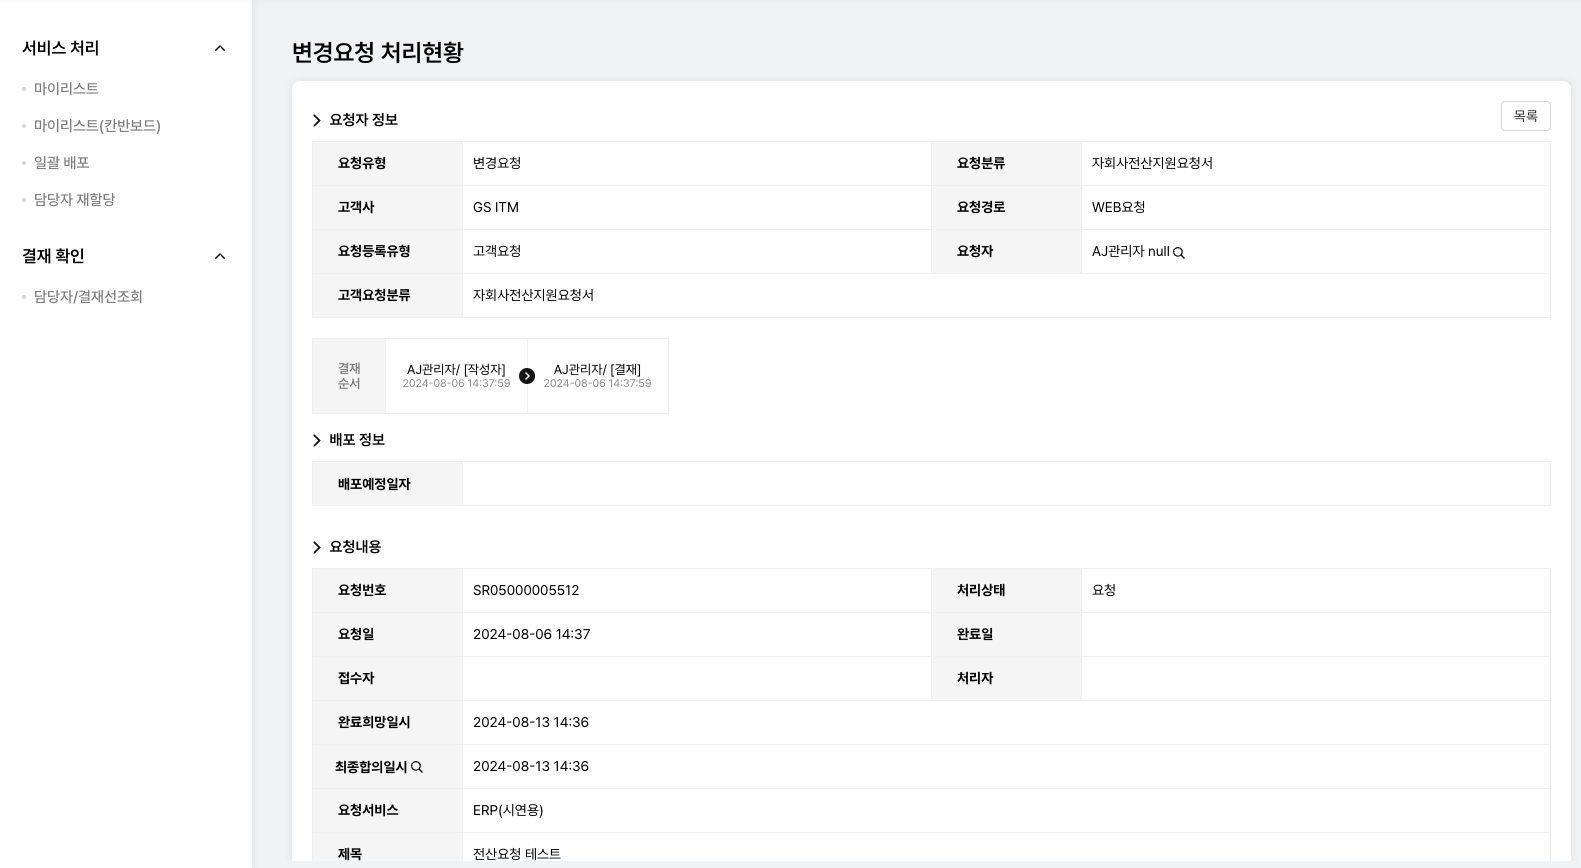Open 담당자/결재선조회 menu item
Viewport: 1581px width, 868px height.
click(88, 297)
